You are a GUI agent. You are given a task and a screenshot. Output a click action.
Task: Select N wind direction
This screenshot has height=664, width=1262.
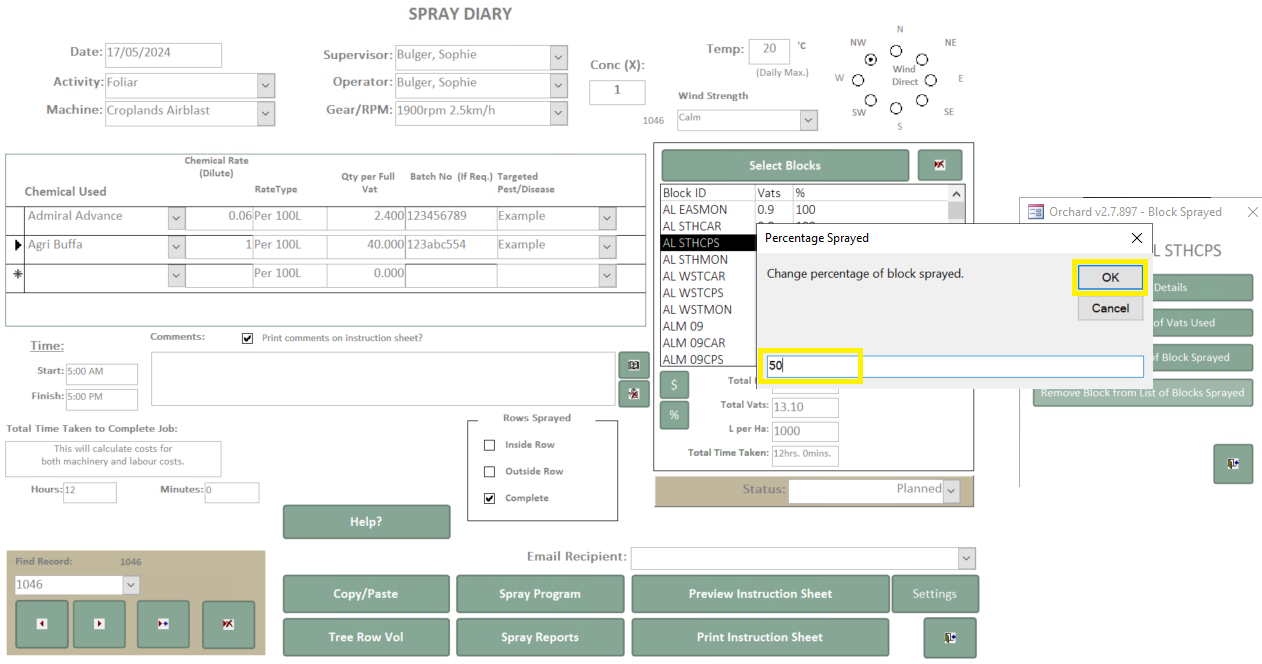(896, 51)
